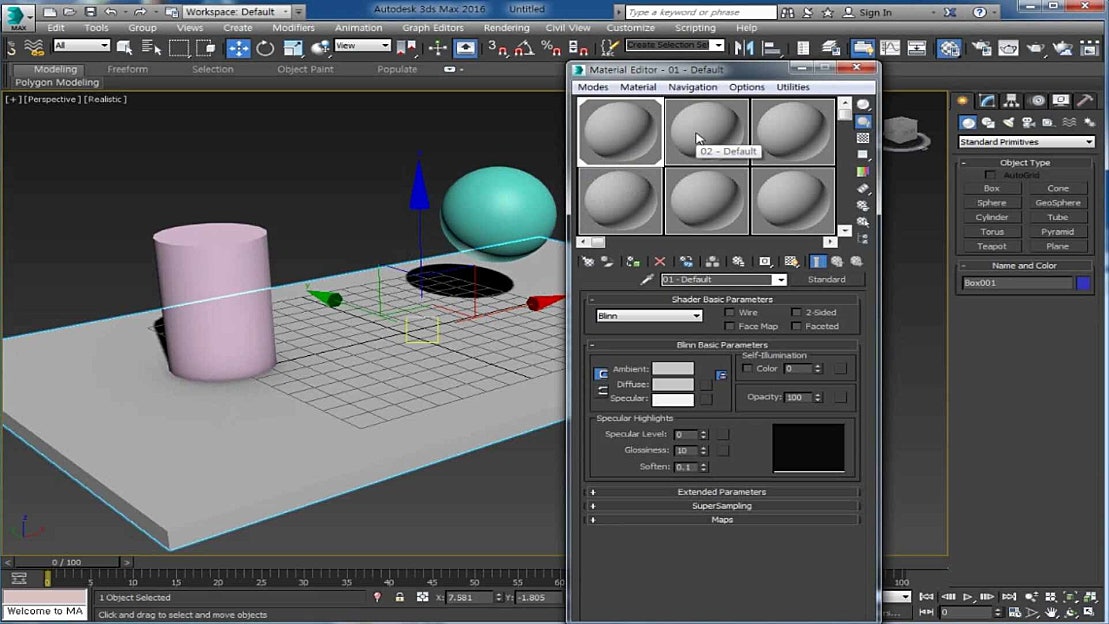Click the Rendering menu
The image size is (1109, 624).
(x=506, y=27)
